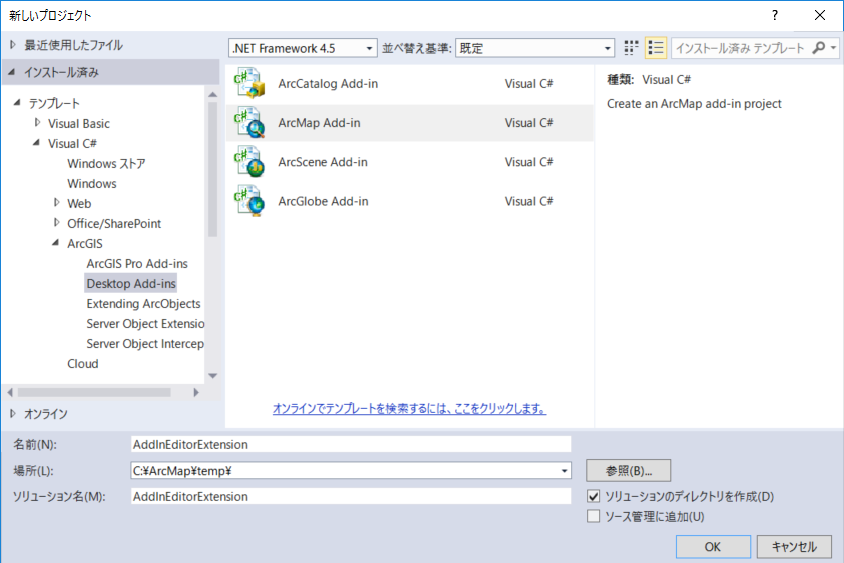844x563 pixels.
Task: Click the search magnifier icon
Action: click(818, 48)
